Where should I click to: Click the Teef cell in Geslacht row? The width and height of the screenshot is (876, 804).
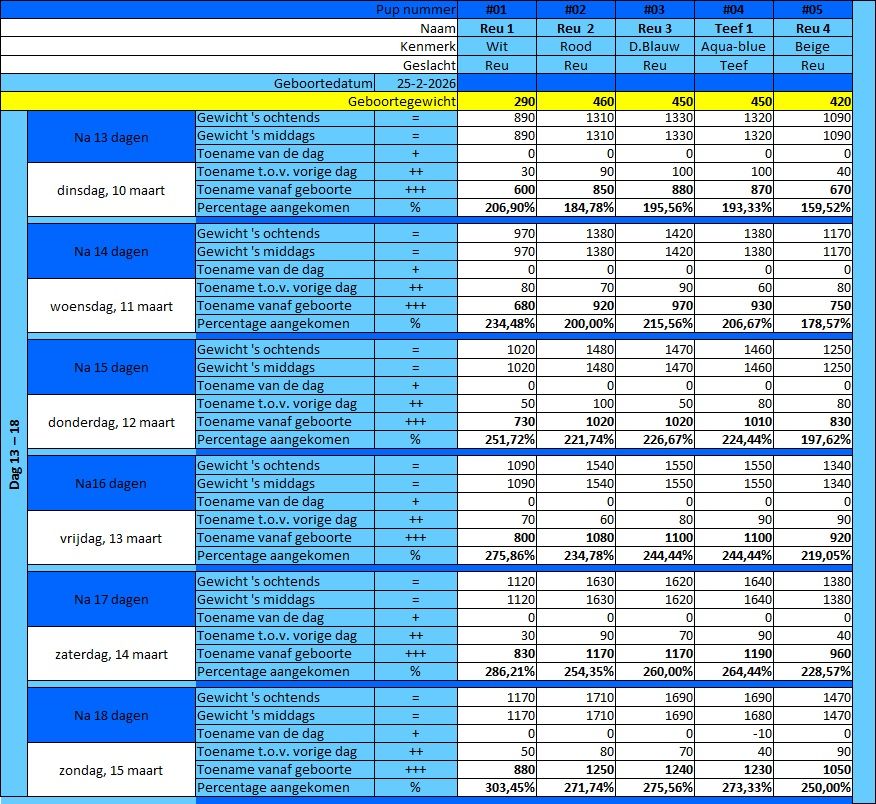(734, 65)
